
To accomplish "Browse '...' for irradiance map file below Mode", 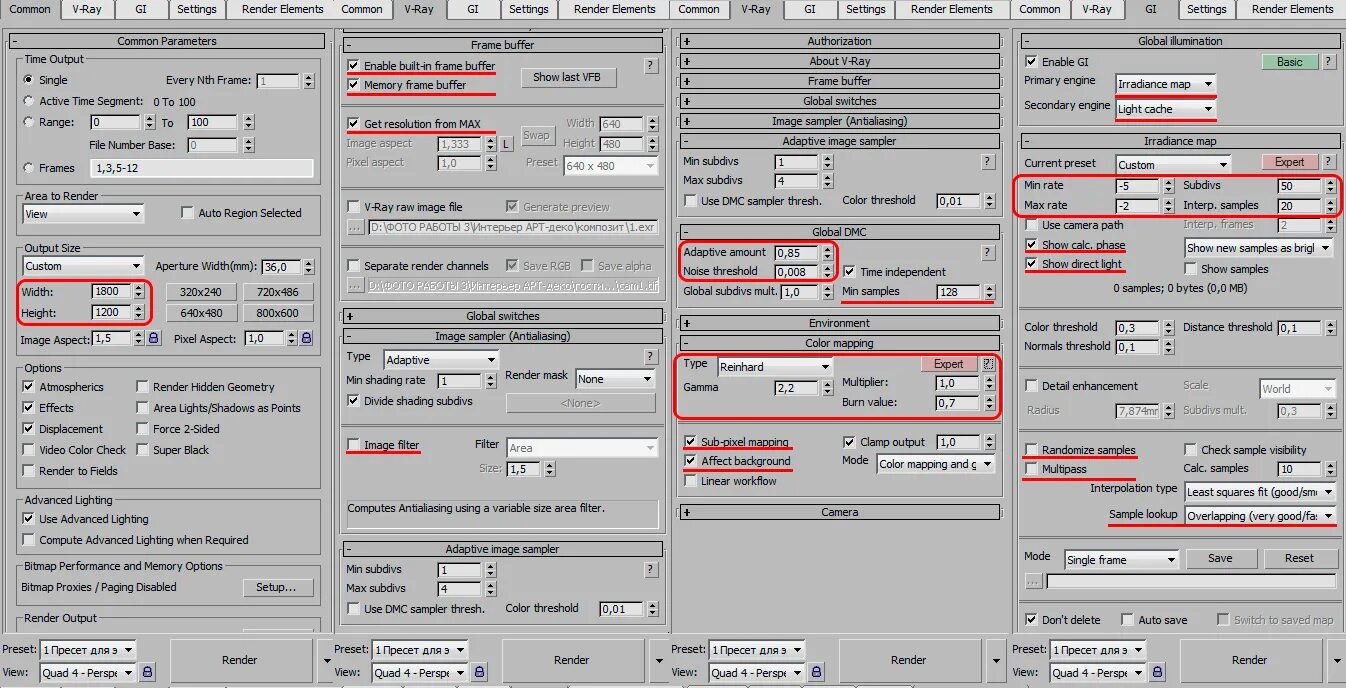I will click(x=1034, y=581).
